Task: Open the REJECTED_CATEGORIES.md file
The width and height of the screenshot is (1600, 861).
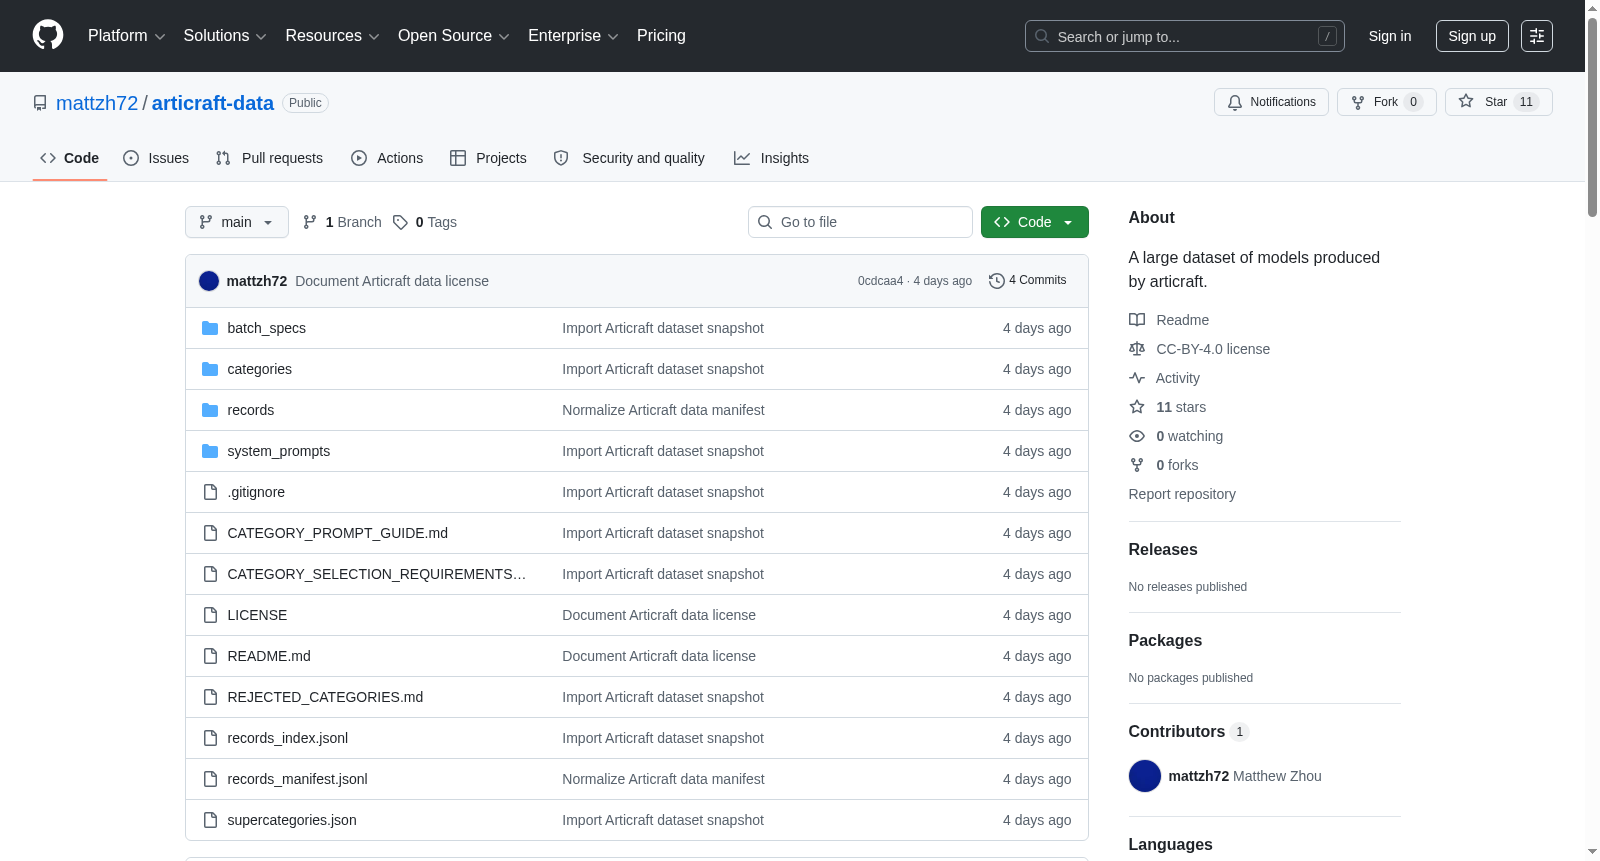Action: (x=325, y=697)
